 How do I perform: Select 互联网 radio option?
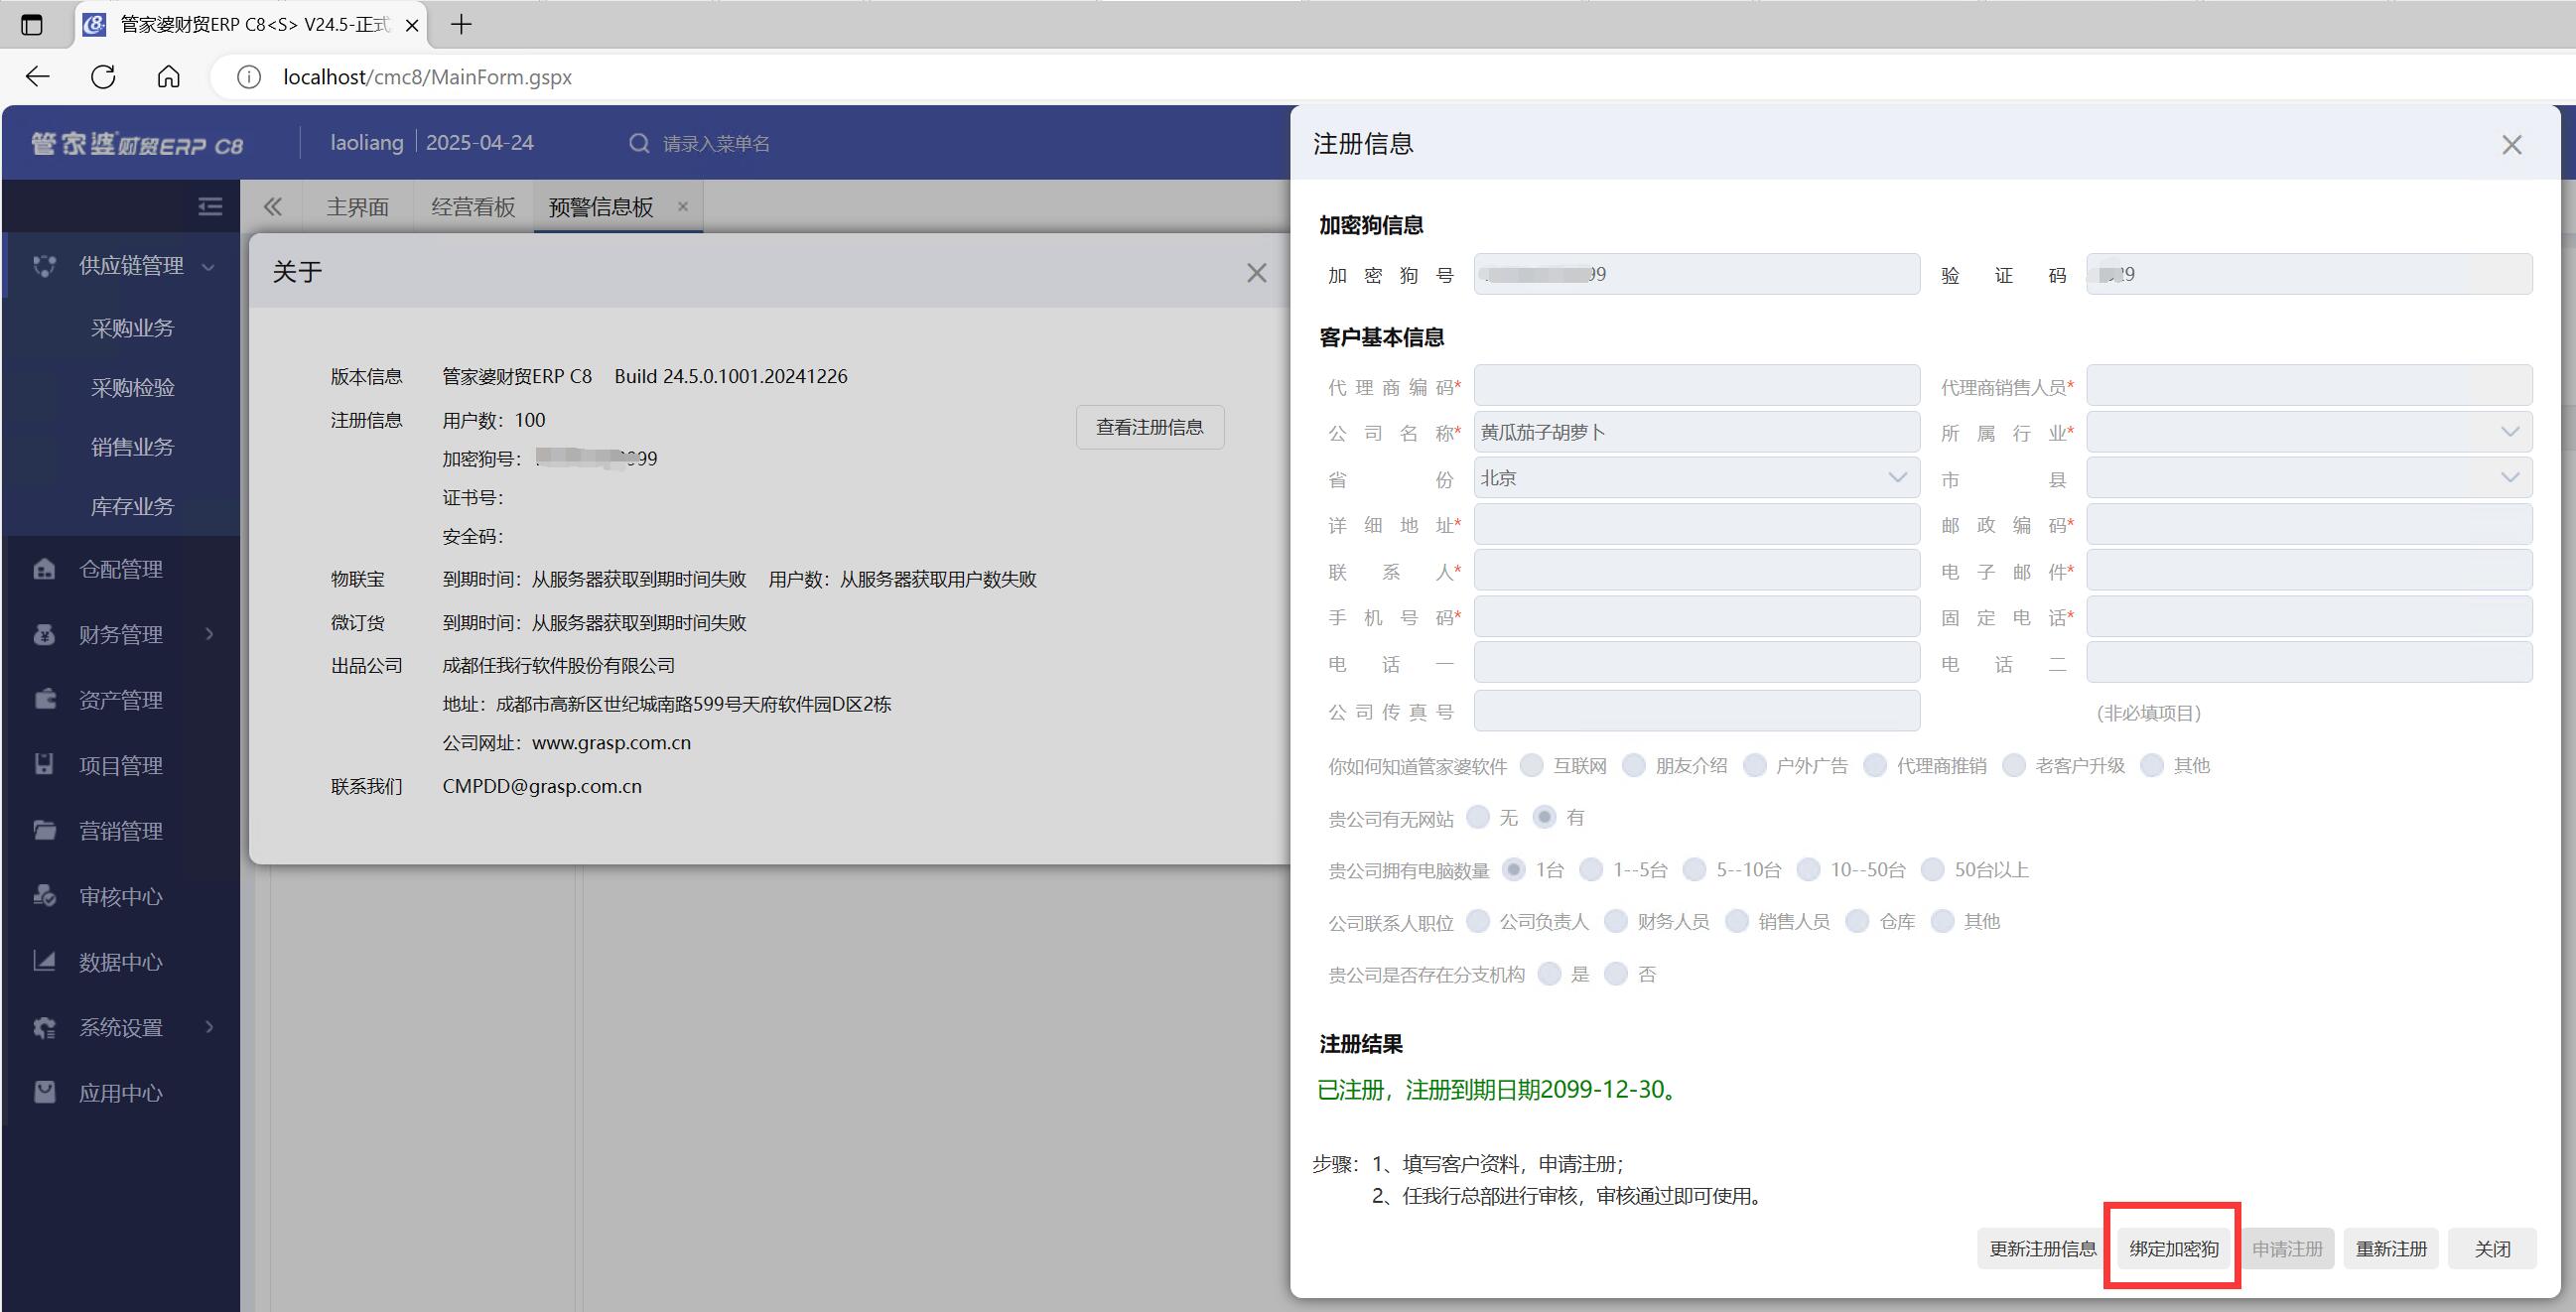coord(1531,766)
